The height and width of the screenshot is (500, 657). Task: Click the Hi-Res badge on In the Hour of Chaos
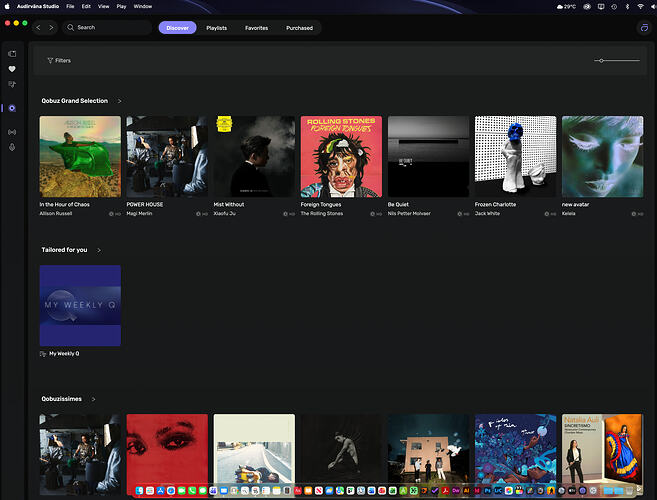click(x=114, y=214)
